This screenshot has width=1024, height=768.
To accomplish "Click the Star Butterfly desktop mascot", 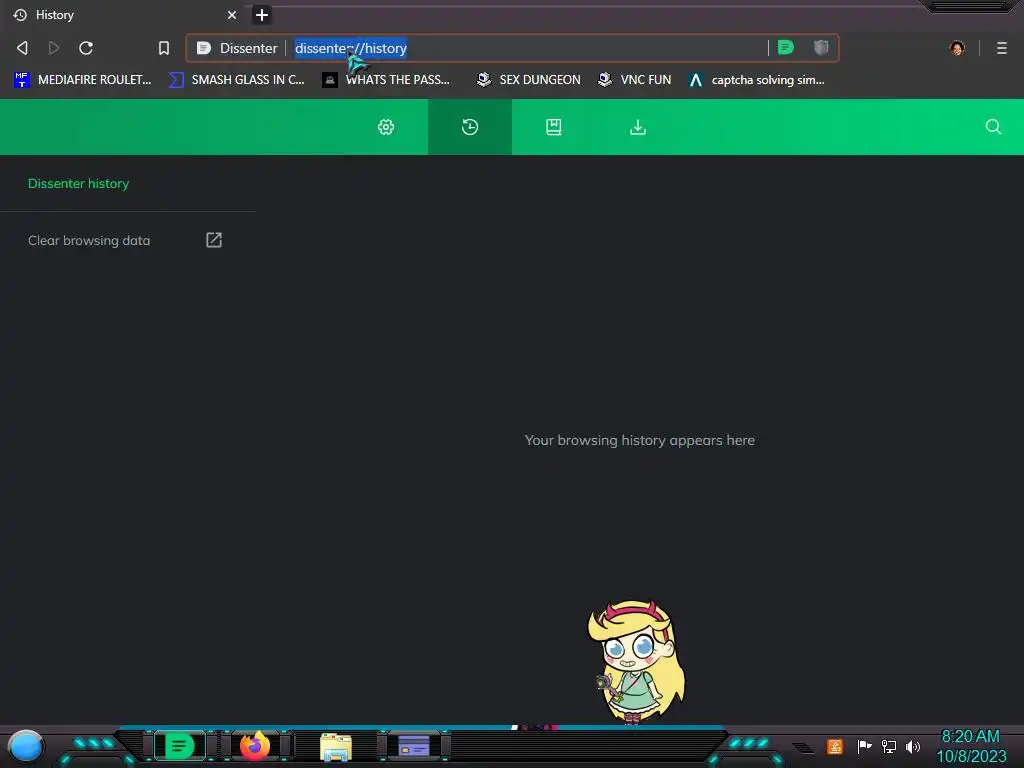I will click(x=635, y=662).
